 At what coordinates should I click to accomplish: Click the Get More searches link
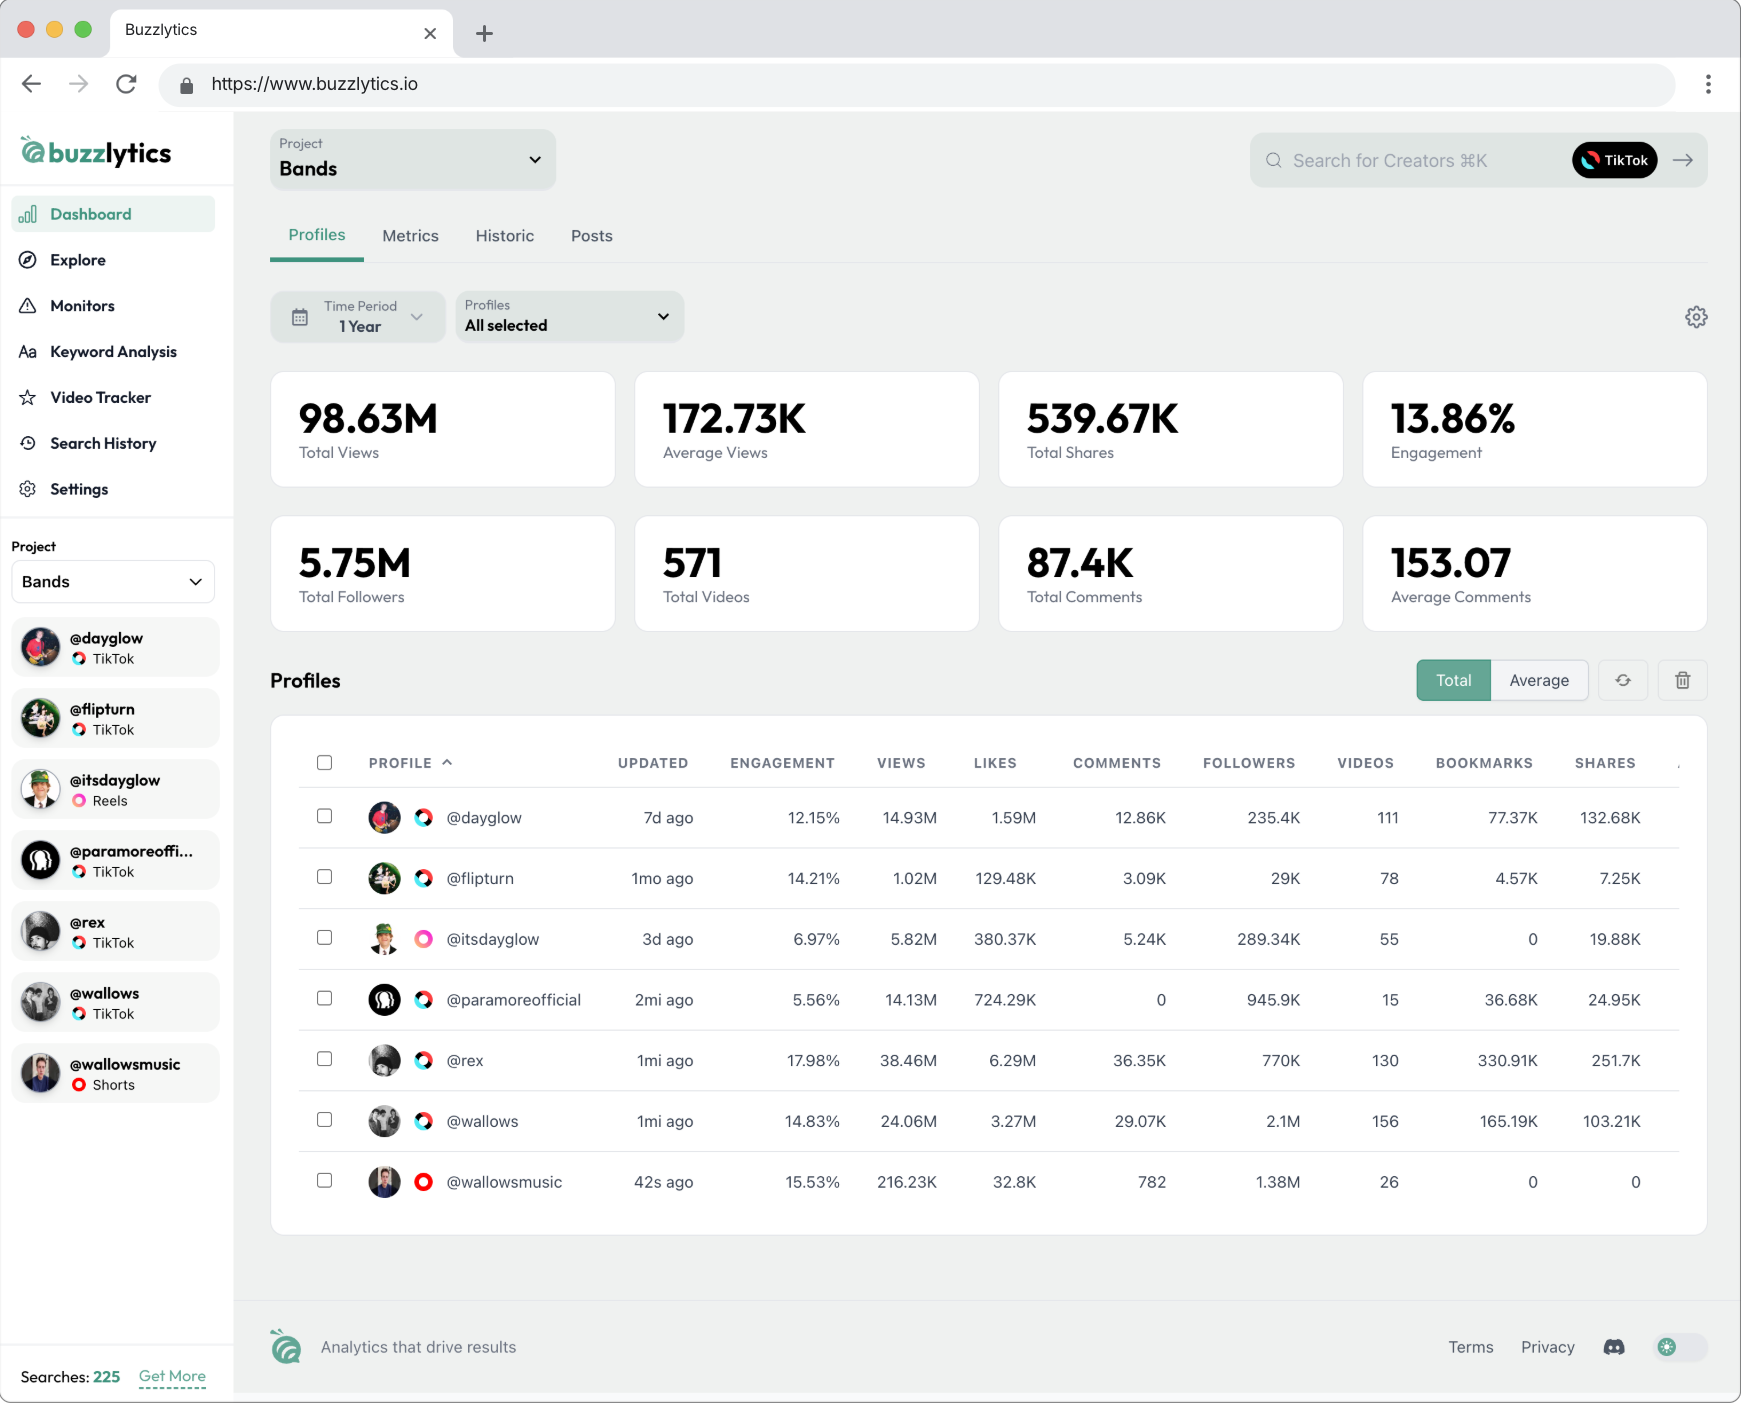point(172,1376)
